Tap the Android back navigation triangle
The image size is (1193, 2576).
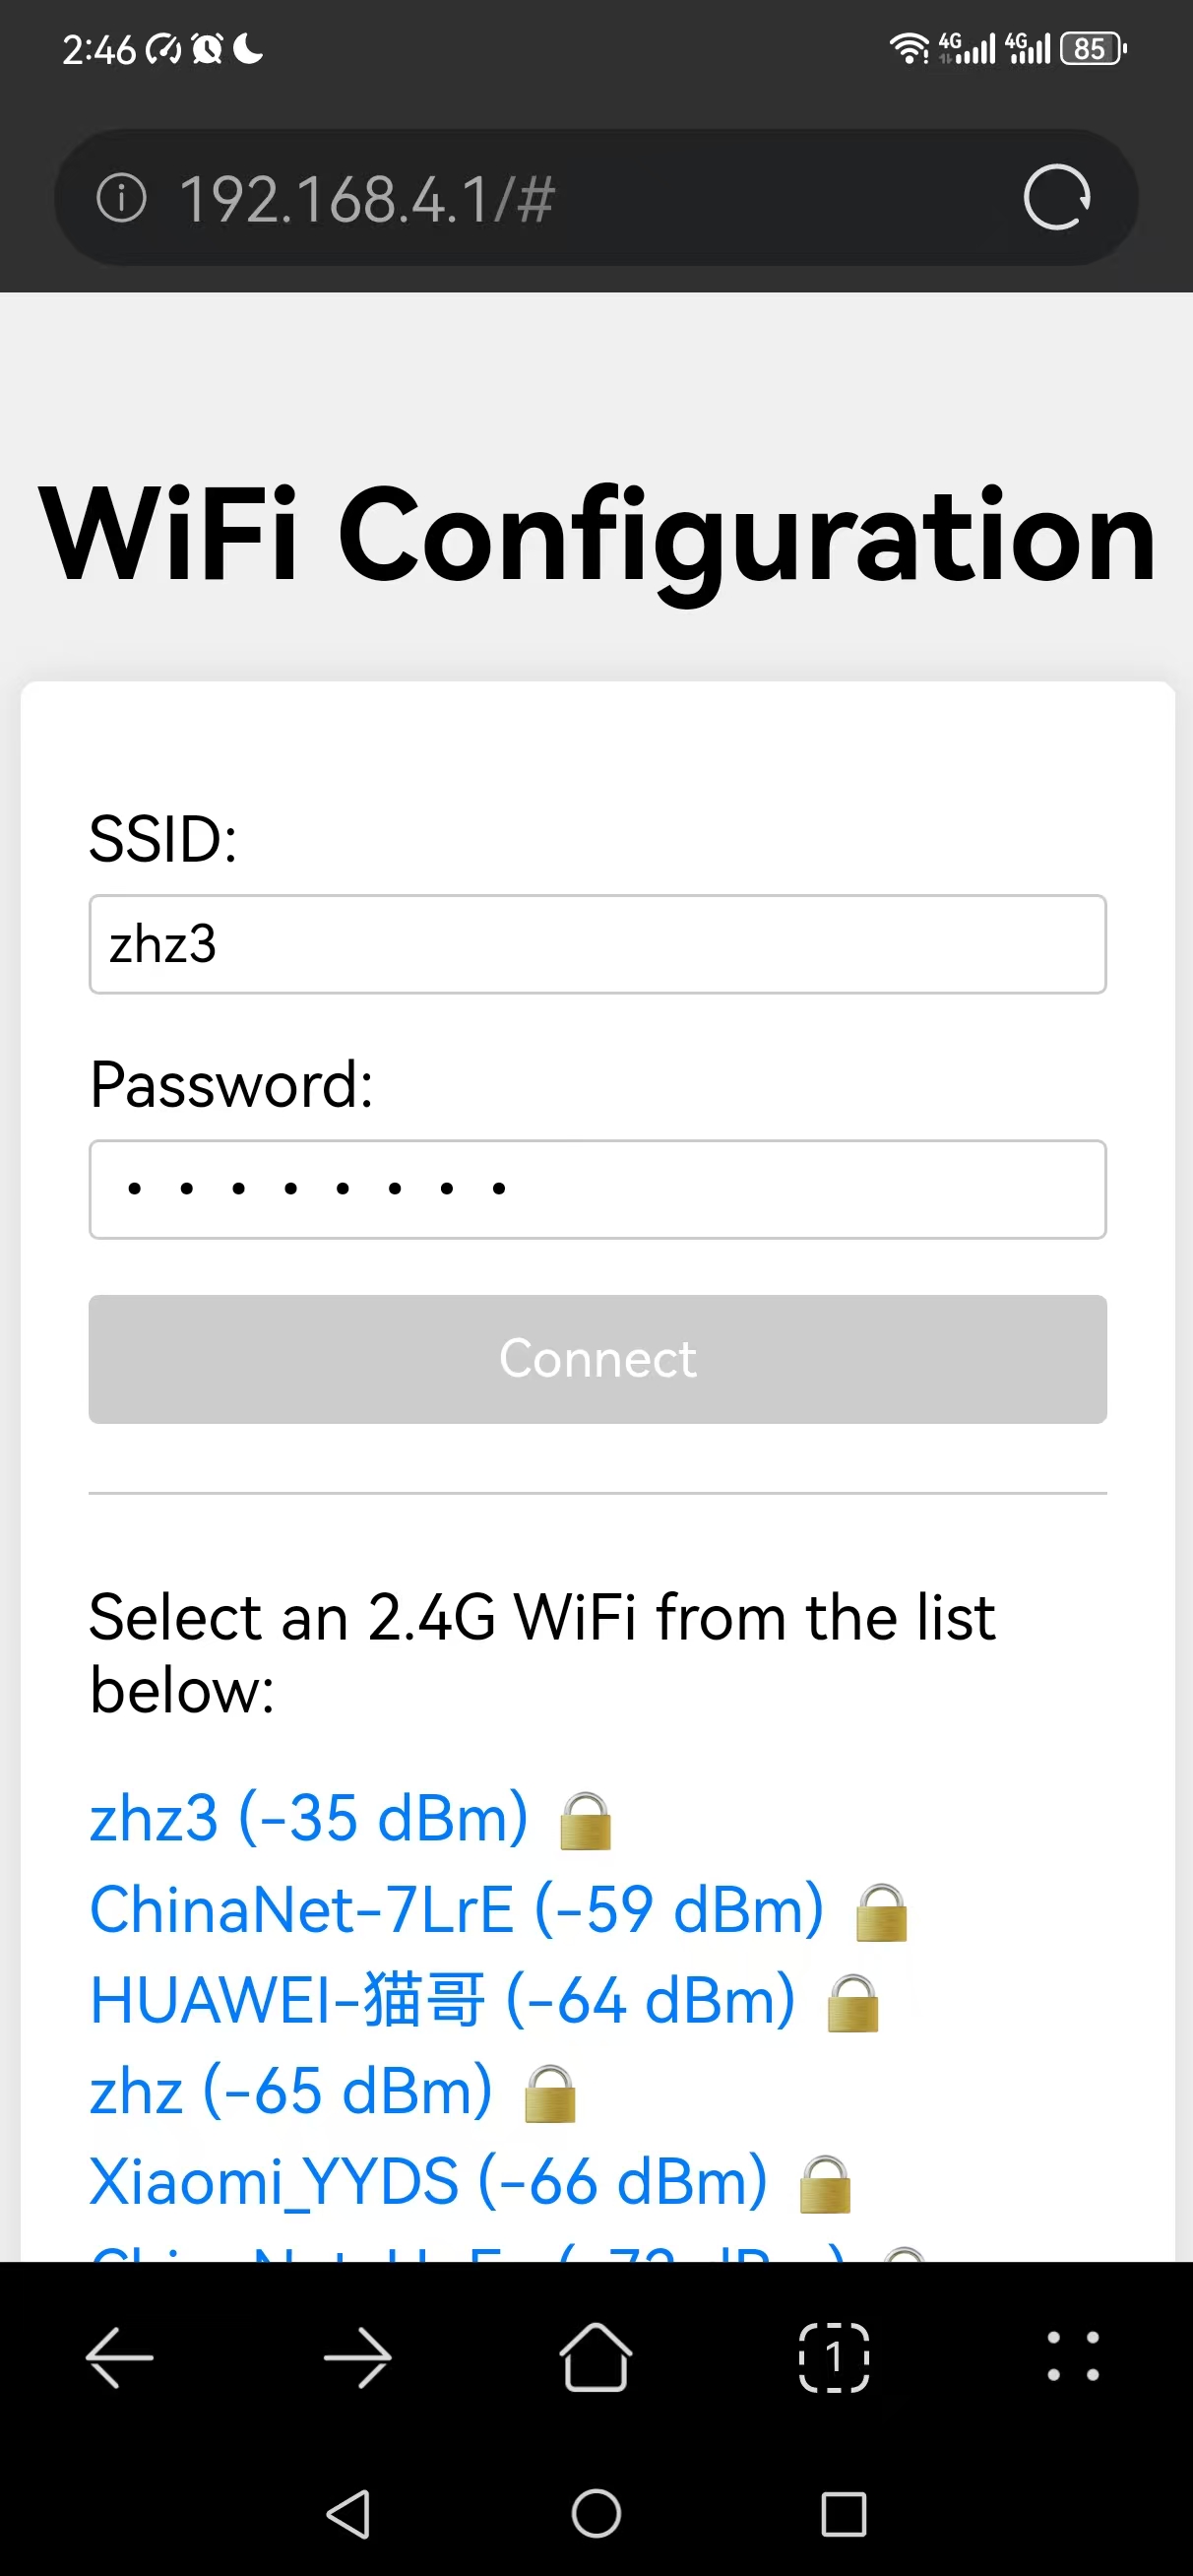pyautogui.click(x=349, y=2514)
